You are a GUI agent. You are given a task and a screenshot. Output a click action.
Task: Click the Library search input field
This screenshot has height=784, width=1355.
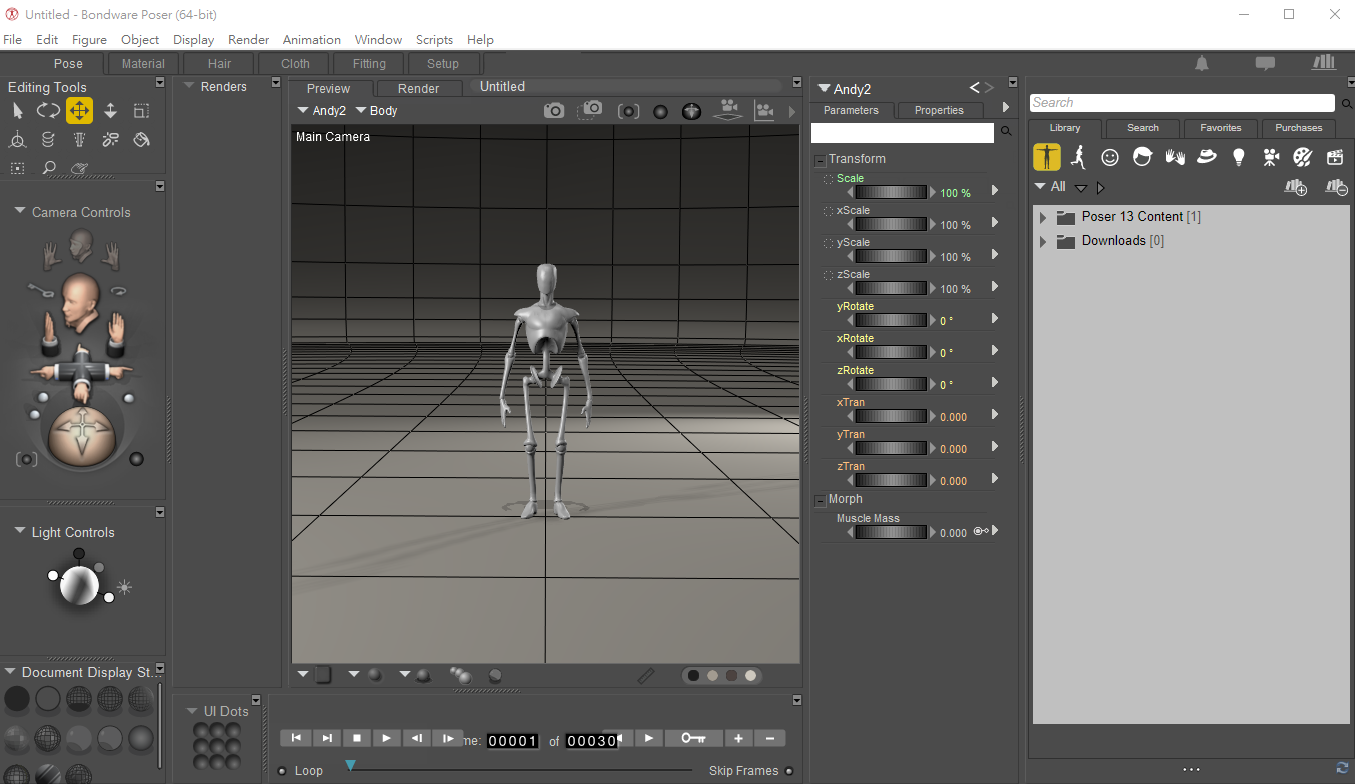point(1181,103)
